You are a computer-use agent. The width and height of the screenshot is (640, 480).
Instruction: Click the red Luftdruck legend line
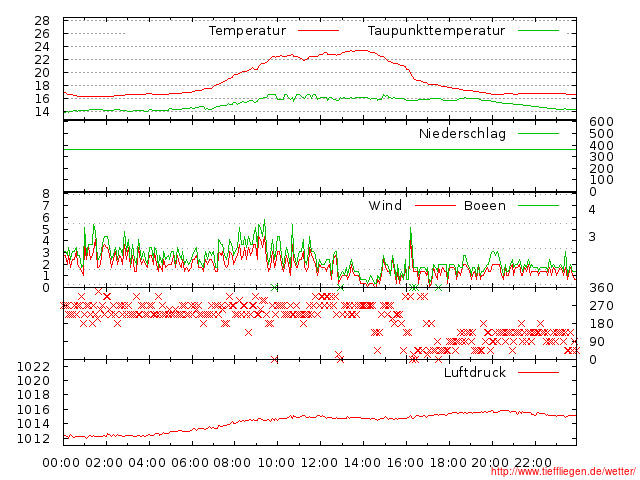(x=538, y=372)
